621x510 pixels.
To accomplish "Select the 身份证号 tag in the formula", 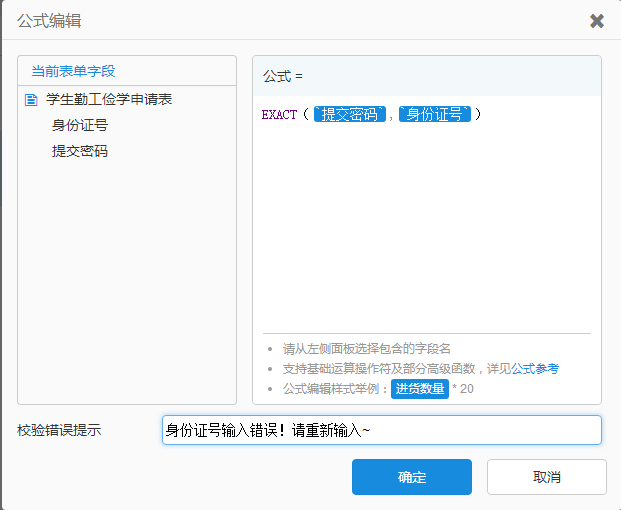I will (435, 115).
